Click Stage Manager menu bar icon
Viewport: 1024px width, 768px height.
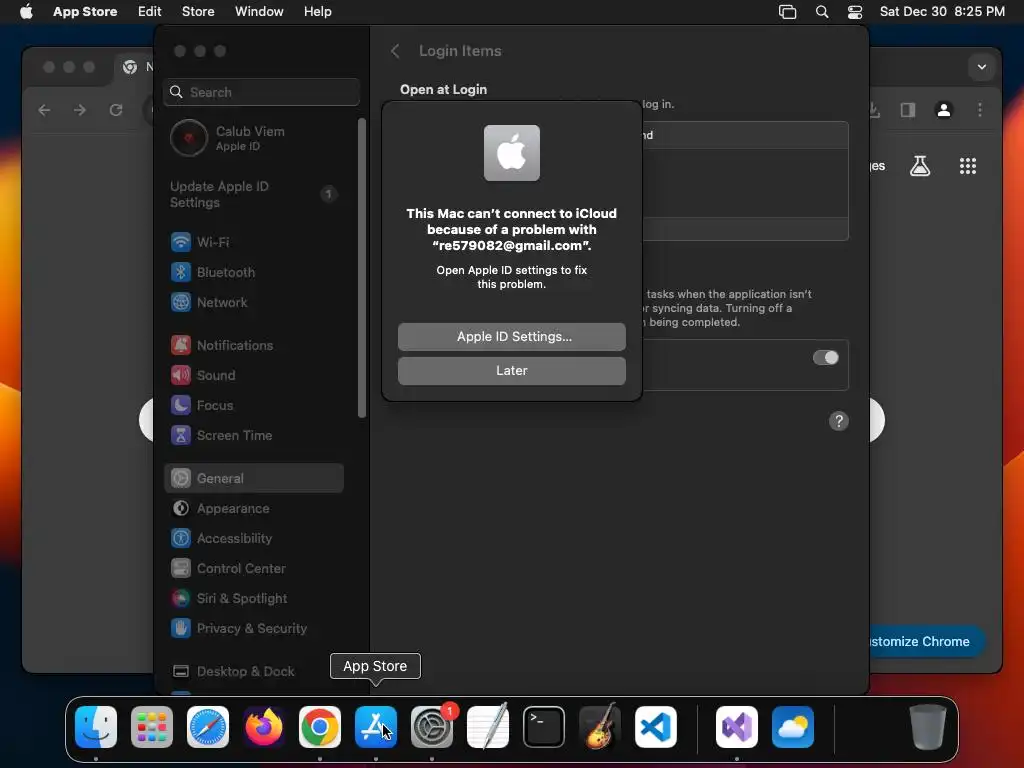(788, 12)
